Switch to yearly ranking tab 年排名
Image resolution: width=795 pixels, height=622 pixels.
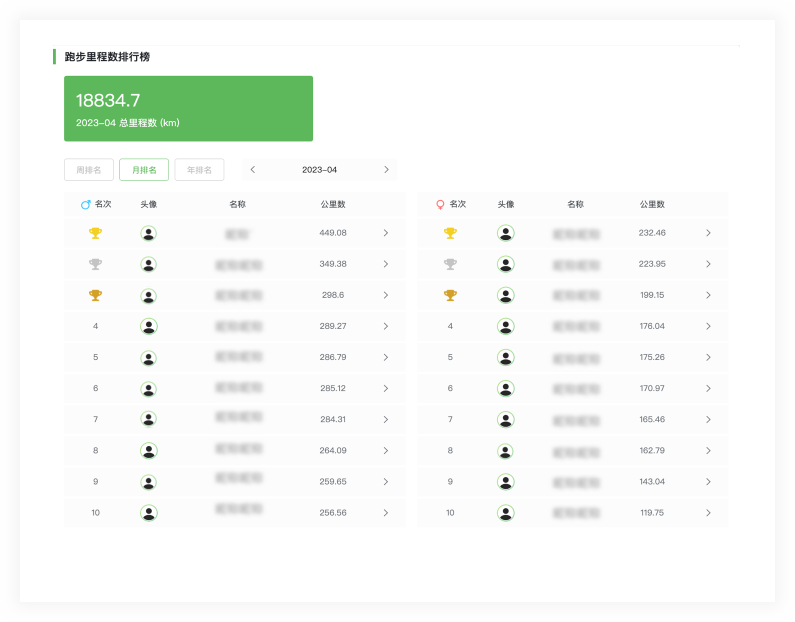(x=199, y=170)
